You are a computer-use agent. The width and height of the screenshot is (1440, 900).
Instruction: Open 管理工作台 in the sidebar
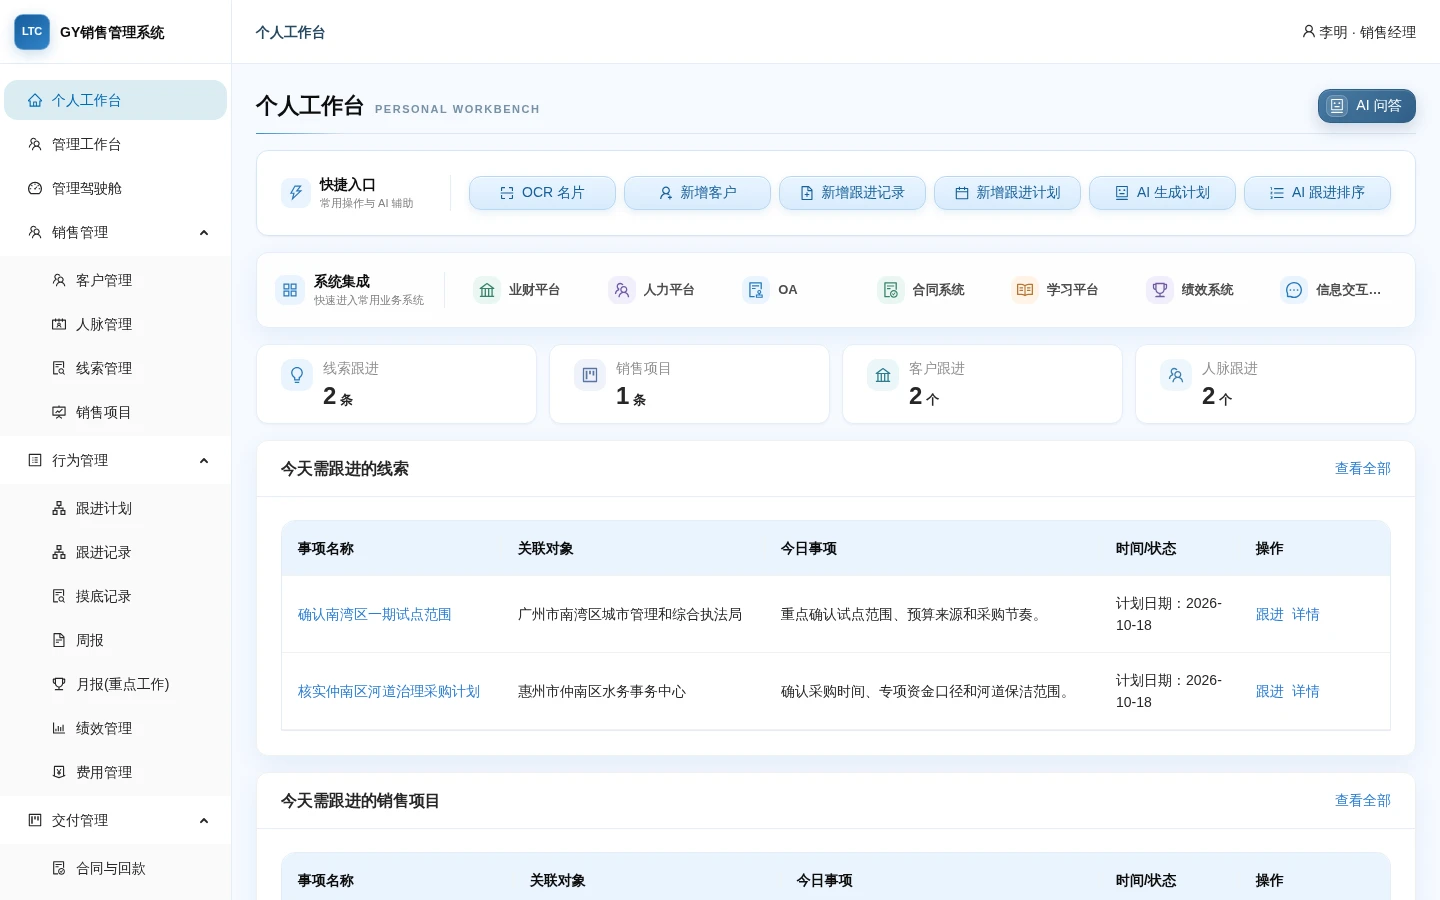116,144
